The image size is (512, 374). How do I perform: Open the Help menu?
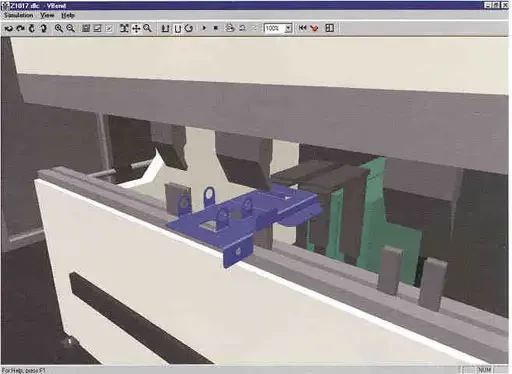click(68, 15)
